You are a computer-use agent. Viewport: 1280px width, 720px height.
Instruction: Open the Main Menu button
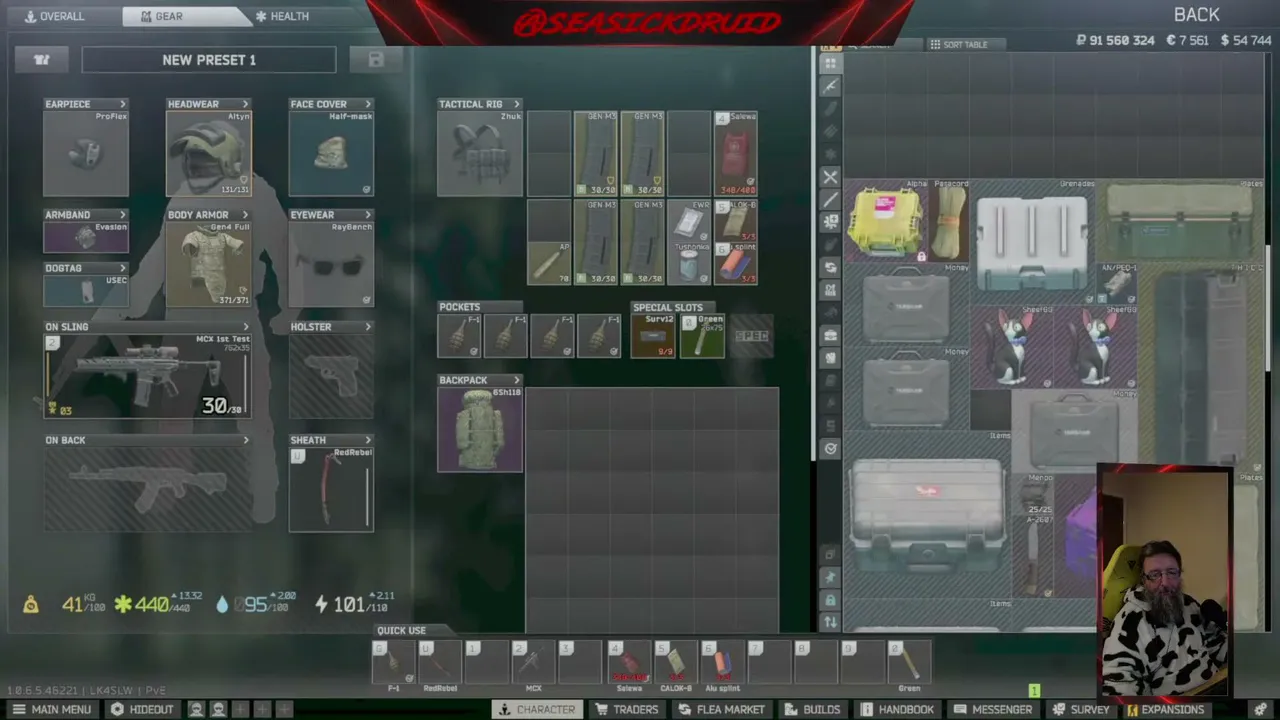point(51,709)
